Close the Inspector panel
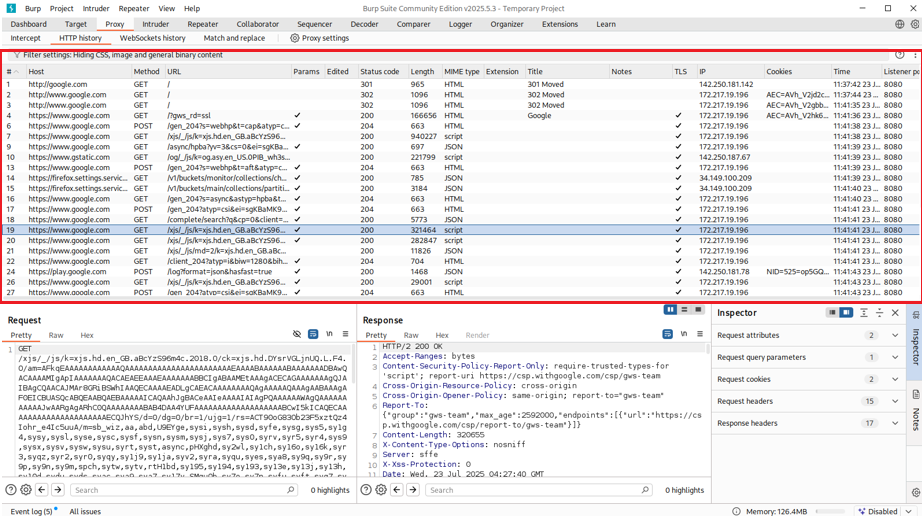 [895, 313]
